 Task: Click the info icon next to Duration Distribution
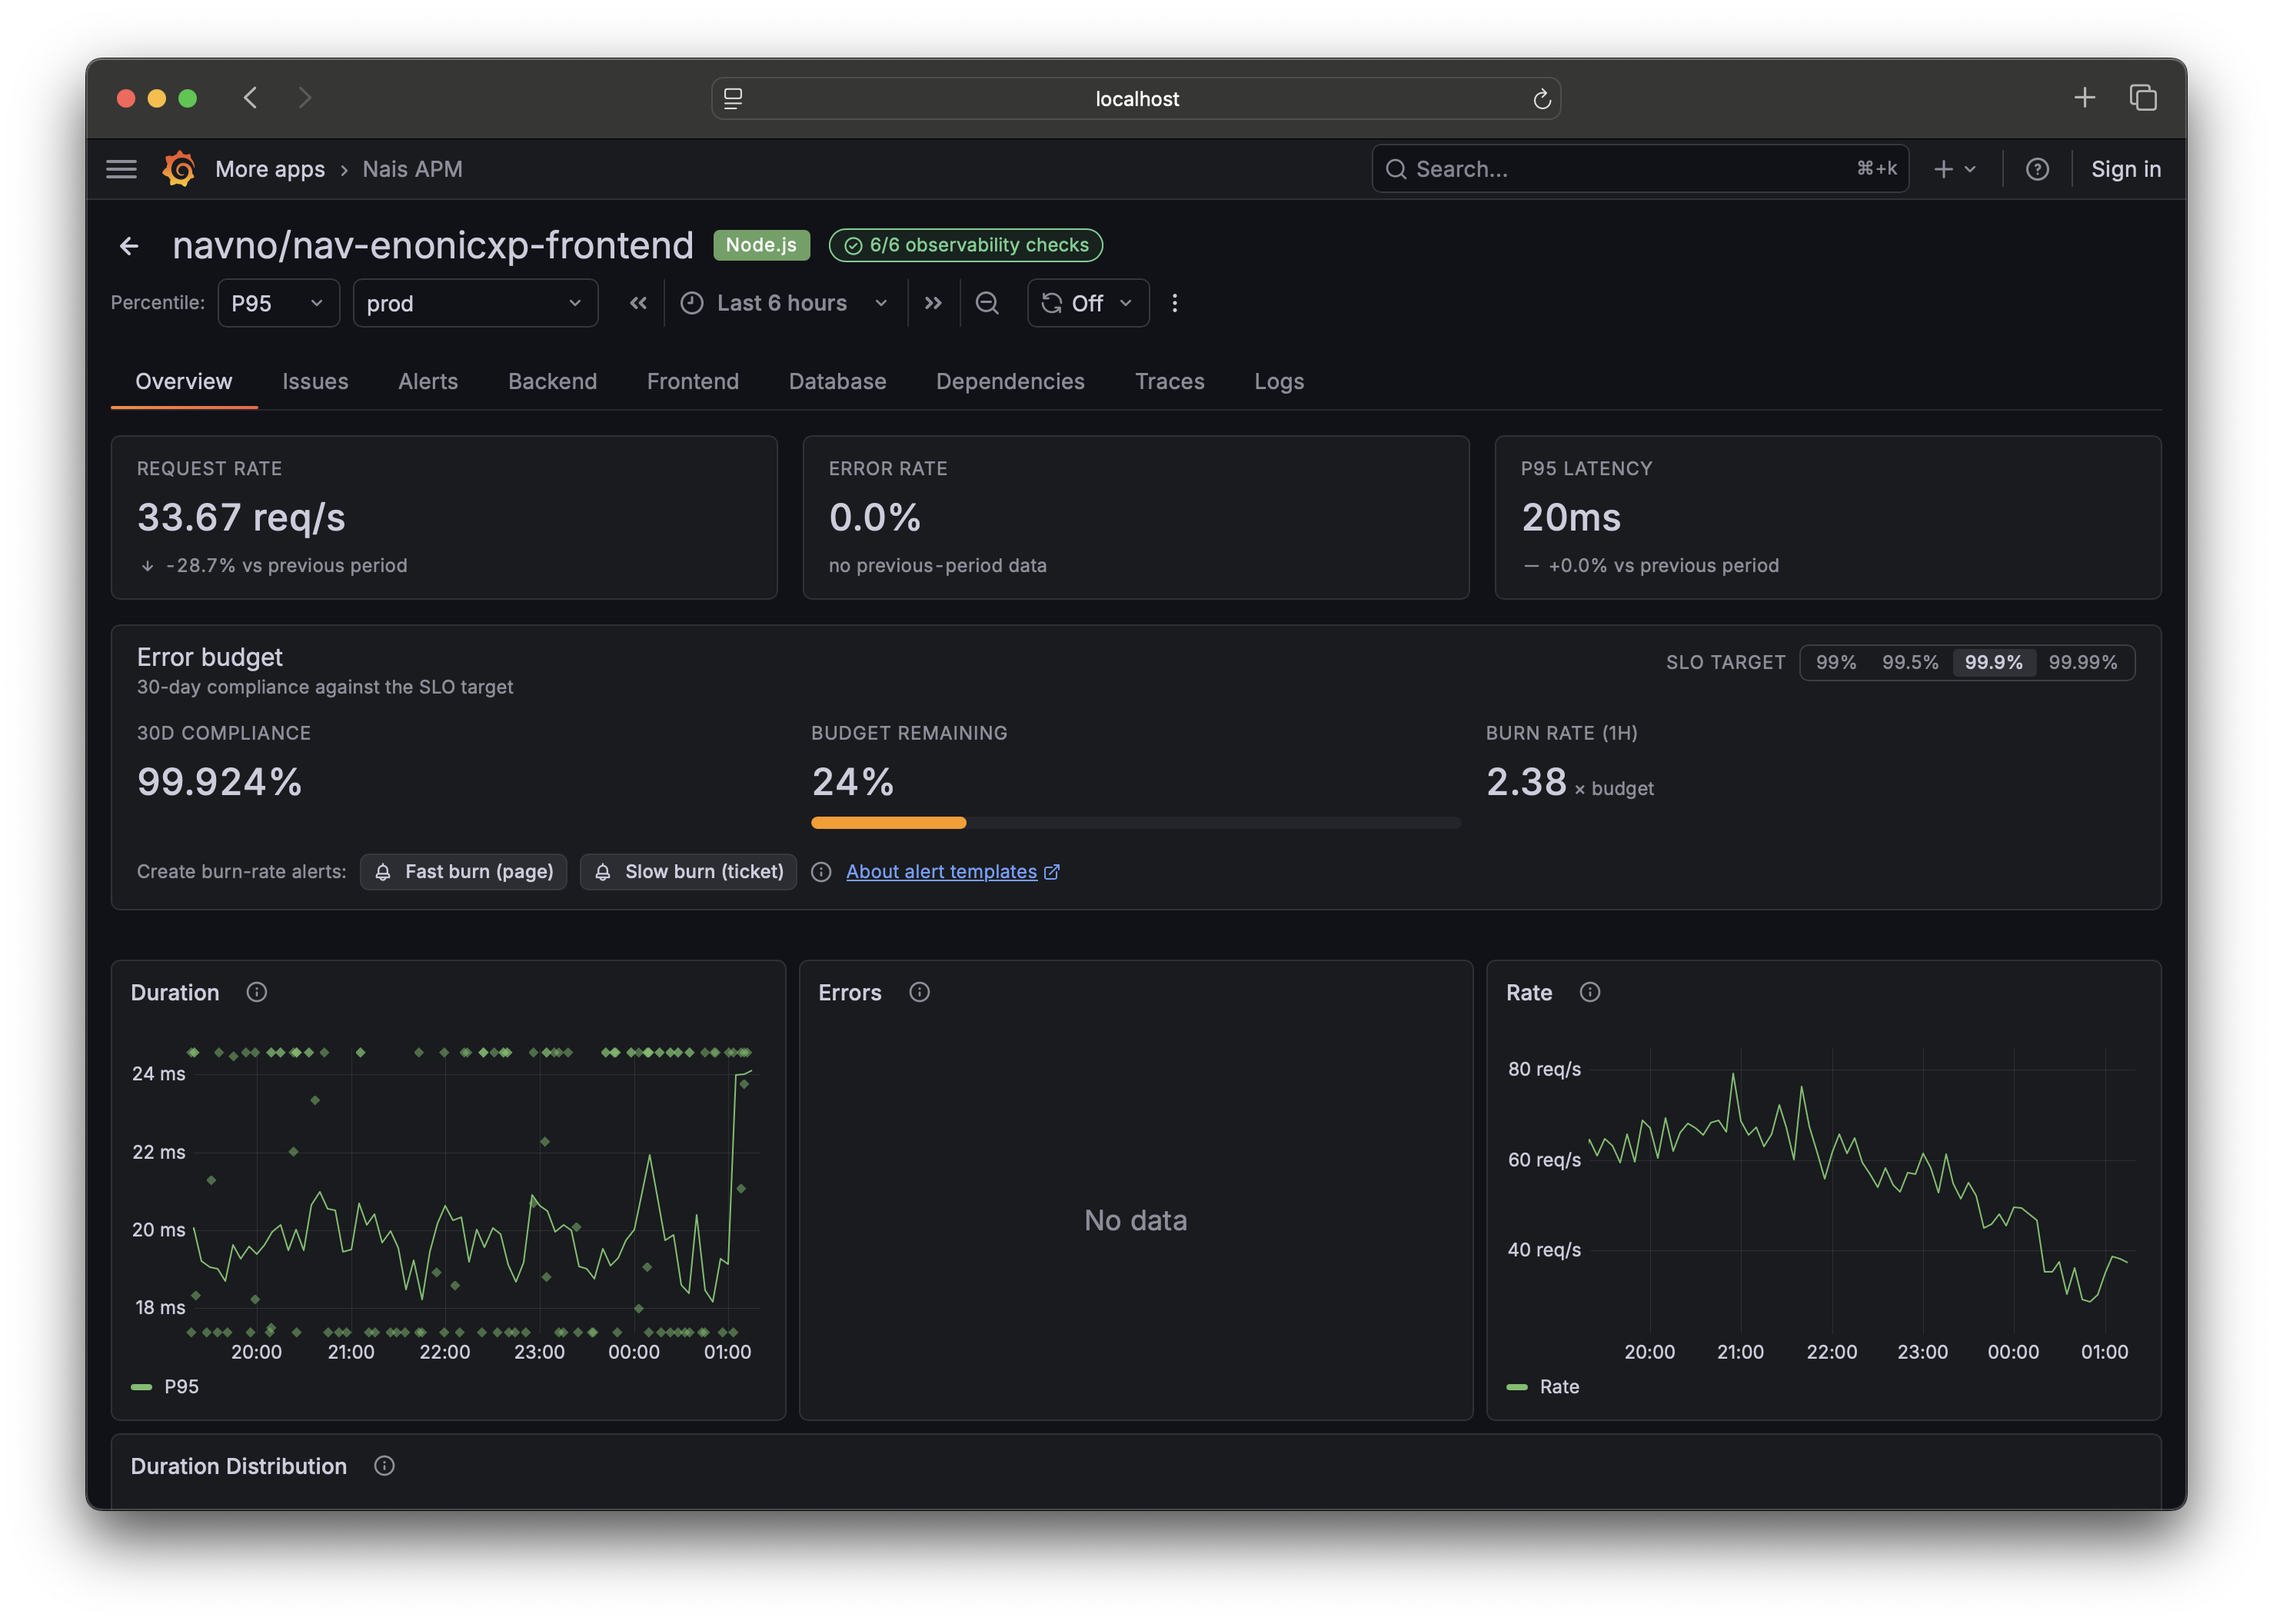click(385, 1466)
